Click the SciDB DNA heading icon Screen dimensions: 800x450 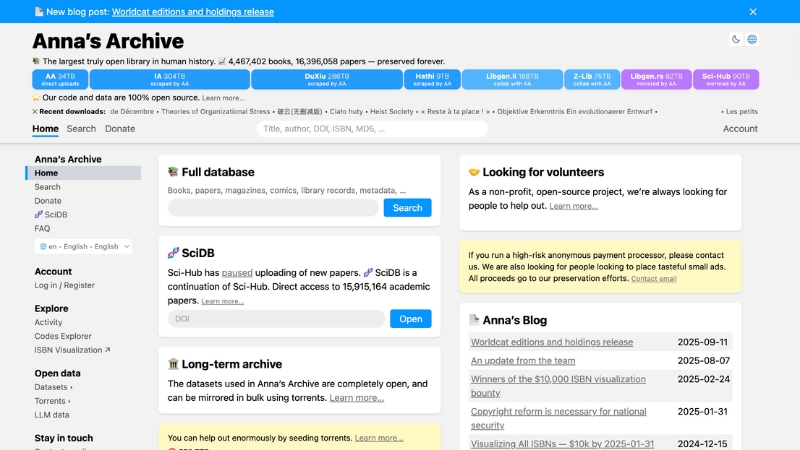tap(173, 253)
